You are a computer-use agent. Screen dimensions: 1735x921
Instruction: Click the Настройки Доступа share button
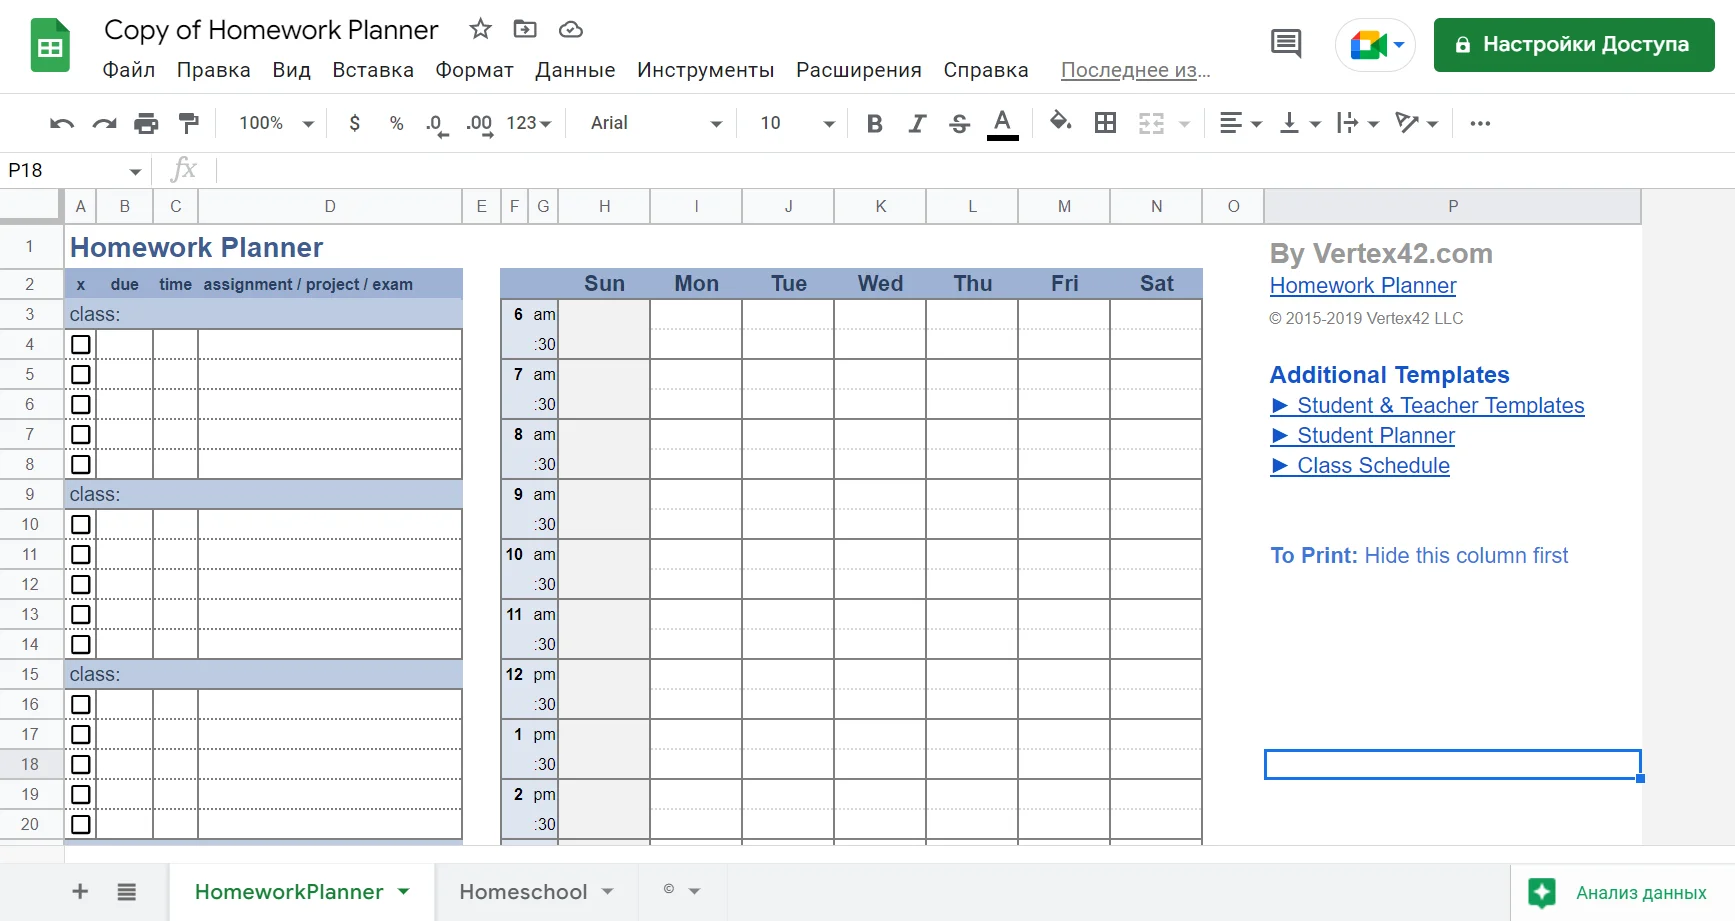pyautogui.click(x=1573, y=45)
